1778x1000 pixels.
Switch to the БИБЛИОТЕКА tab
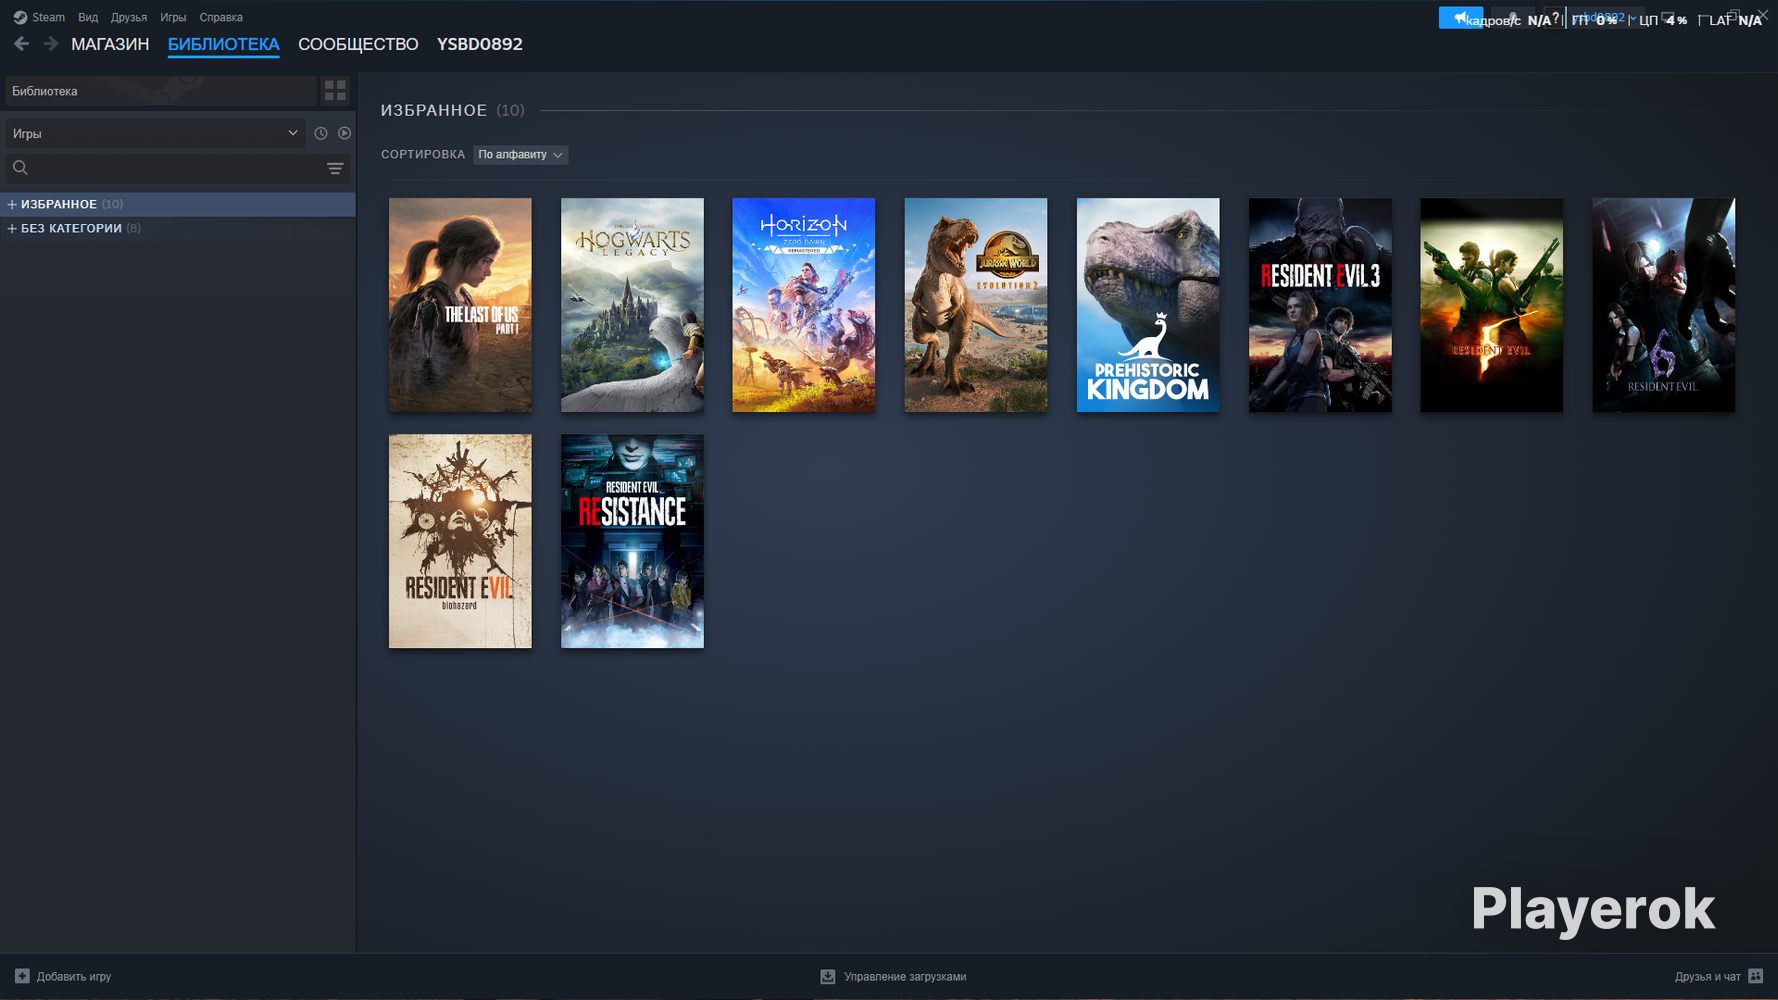(223, 44)
